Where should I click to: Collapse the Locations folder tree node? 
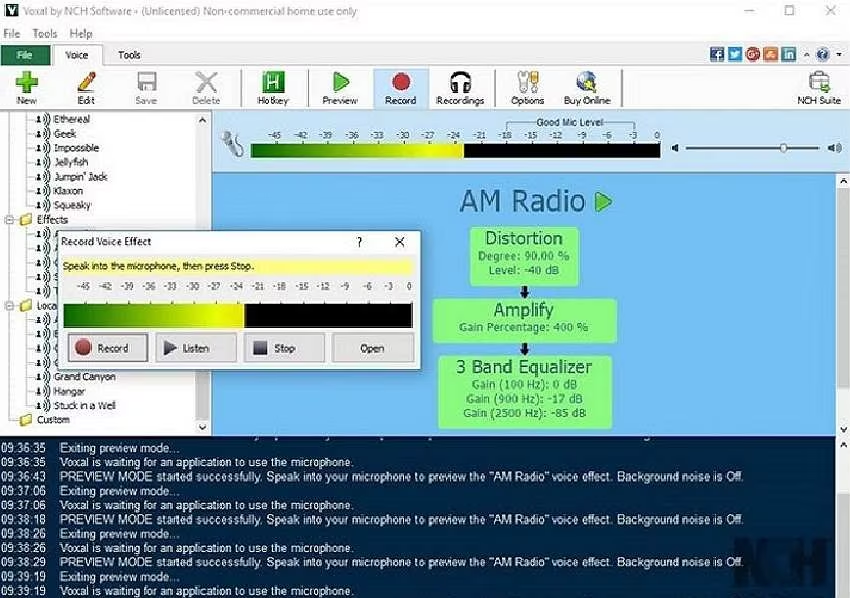(9, 306)
